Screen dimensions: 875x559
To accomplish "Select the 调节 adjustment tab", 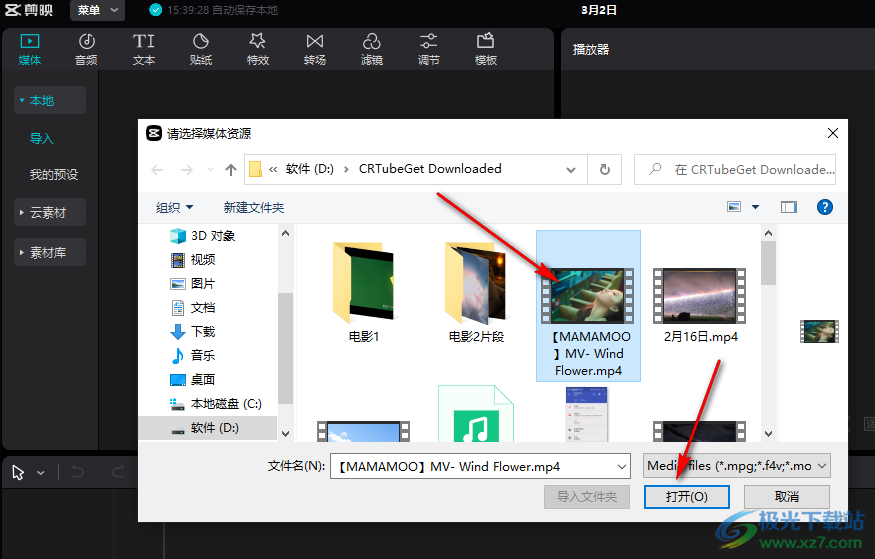I will (x=429, y=49).
